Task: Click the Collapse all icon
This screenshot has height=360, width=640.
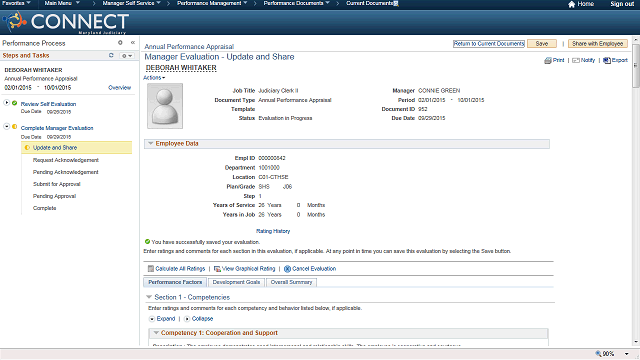Action: pos(187,319)
